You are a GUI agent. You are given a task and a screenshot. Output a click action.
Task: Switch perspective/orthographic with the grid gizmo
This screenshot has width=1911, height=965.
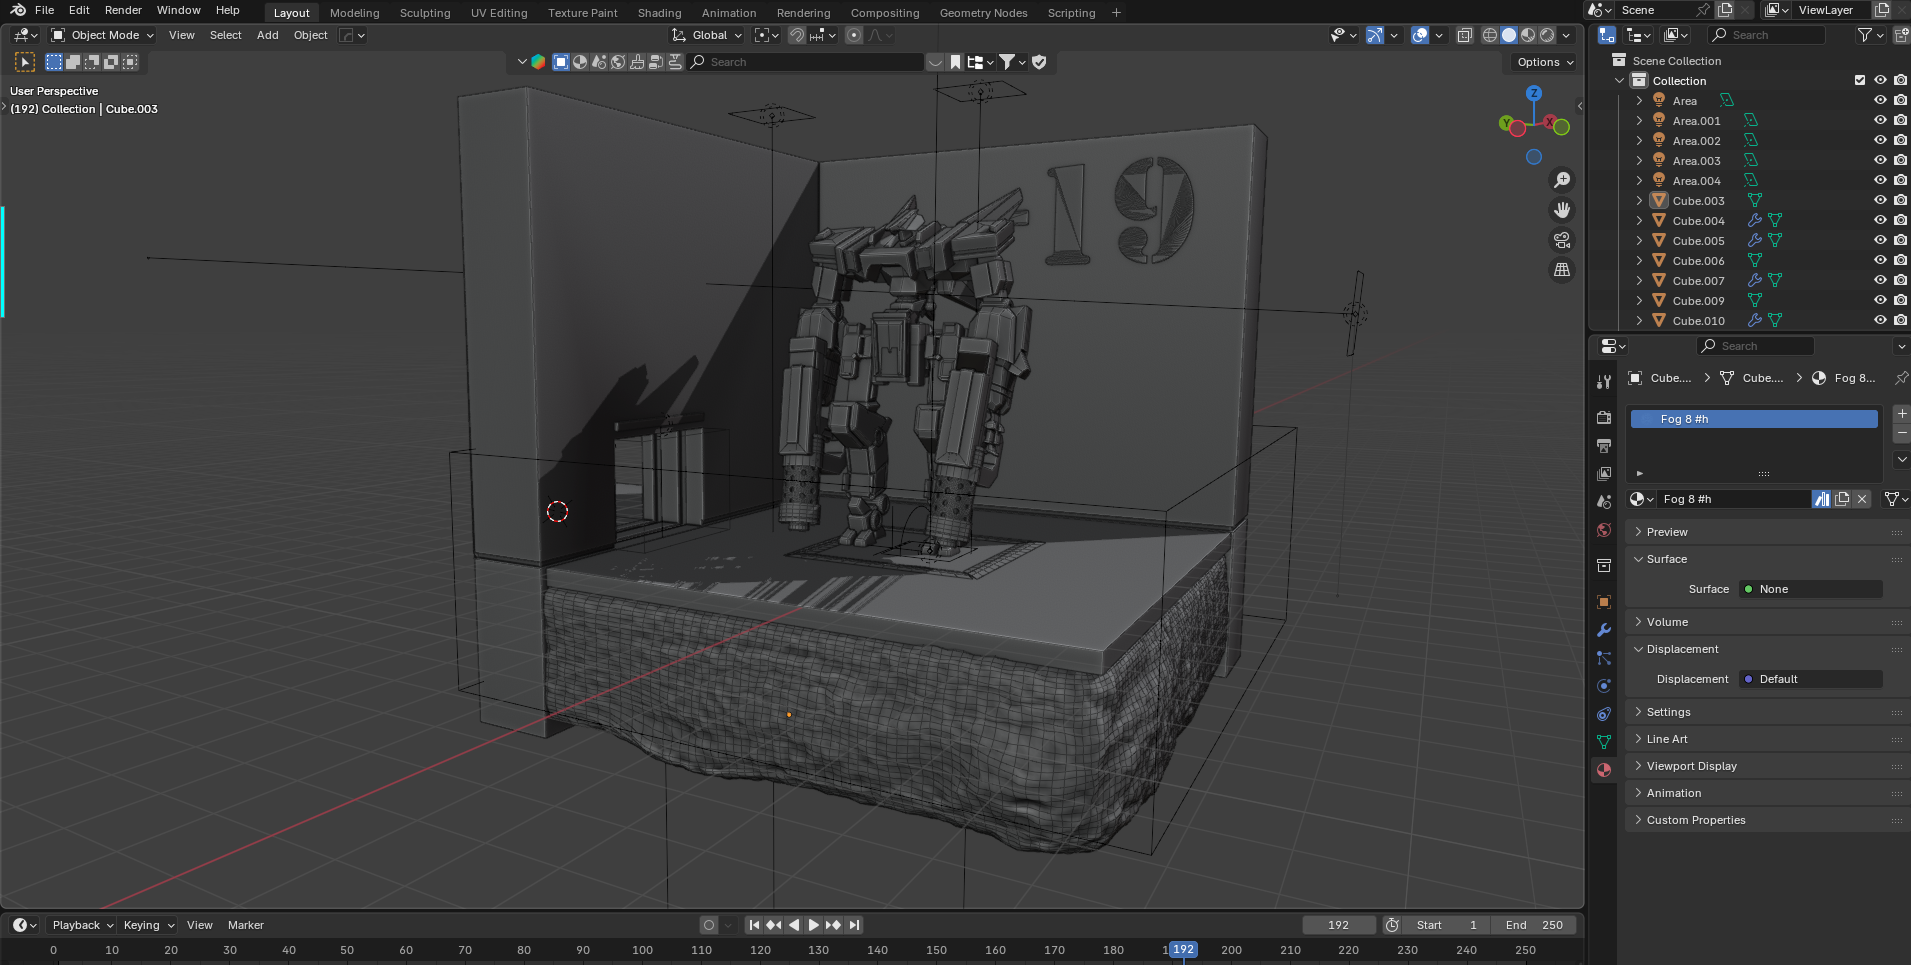(x=1561, y=270)
